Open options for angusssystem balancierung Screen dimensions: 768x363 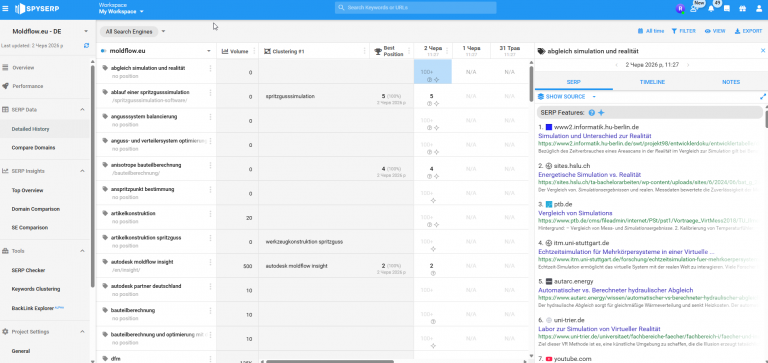pos(211,117)
